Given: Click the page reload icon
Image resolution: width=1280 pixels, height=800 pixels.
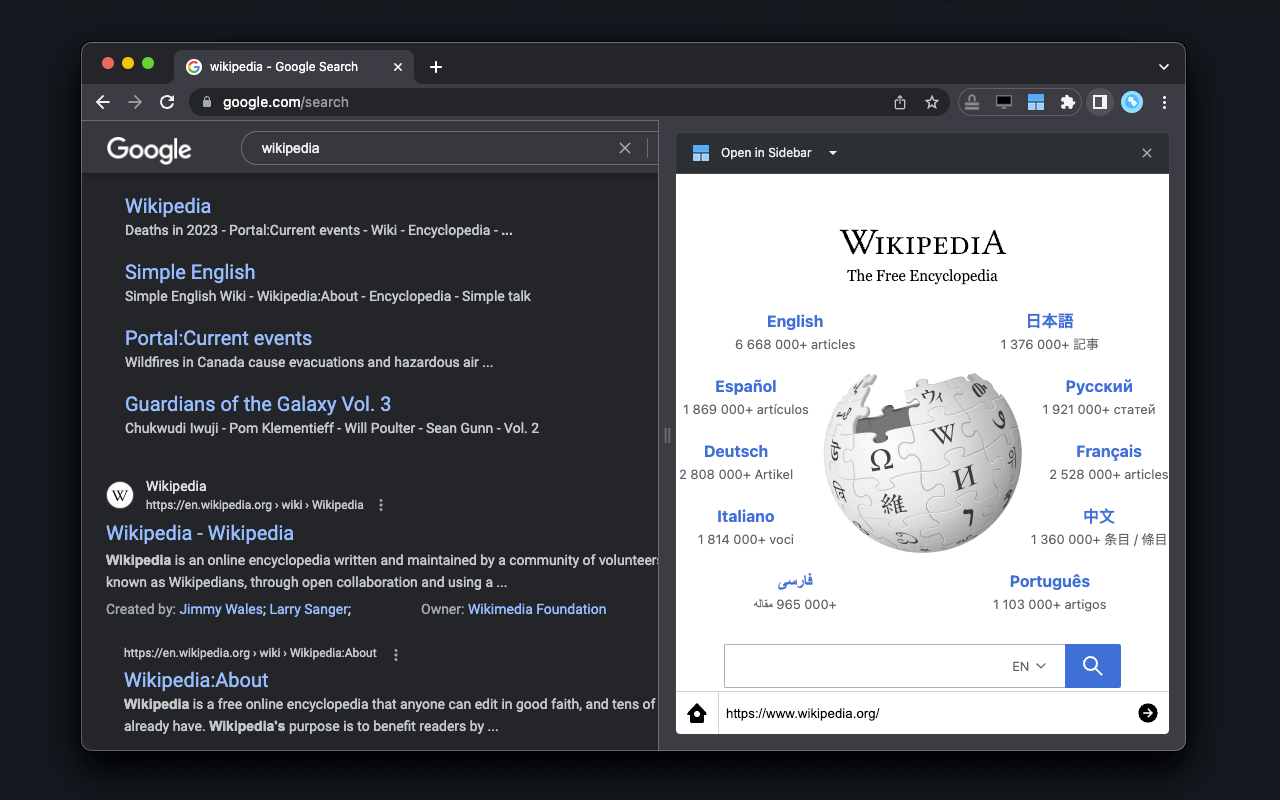Looking at the screenshot, I should point(167,102).
